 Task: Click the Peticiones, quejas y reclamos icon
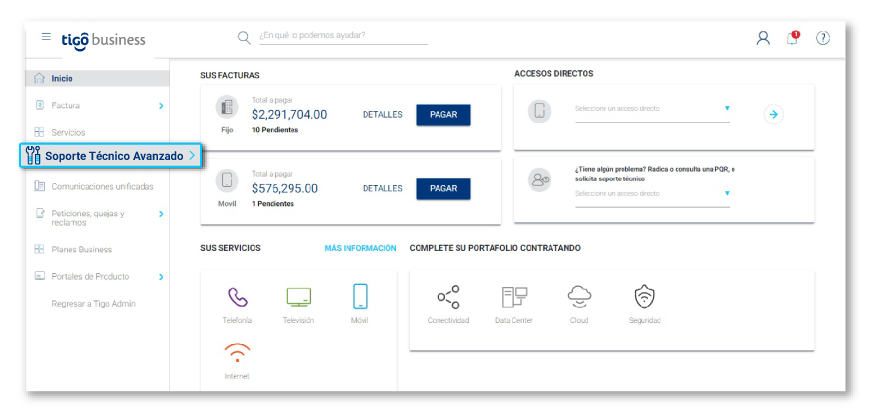pyautogui.click(x=39, y=213)
